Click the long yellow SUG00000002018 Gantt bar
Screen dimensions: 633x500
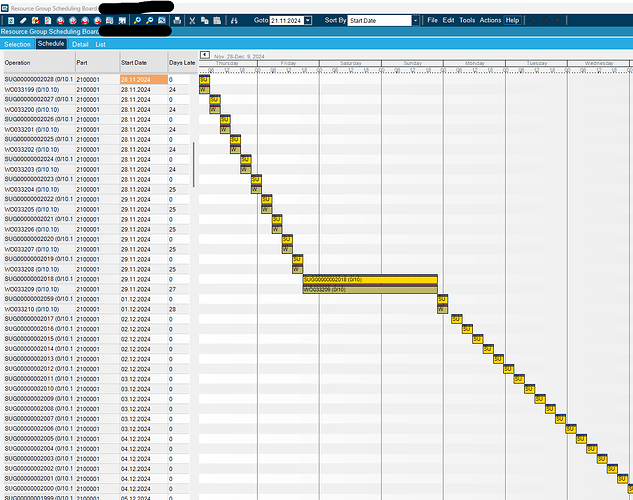click(x=370, y=279)
